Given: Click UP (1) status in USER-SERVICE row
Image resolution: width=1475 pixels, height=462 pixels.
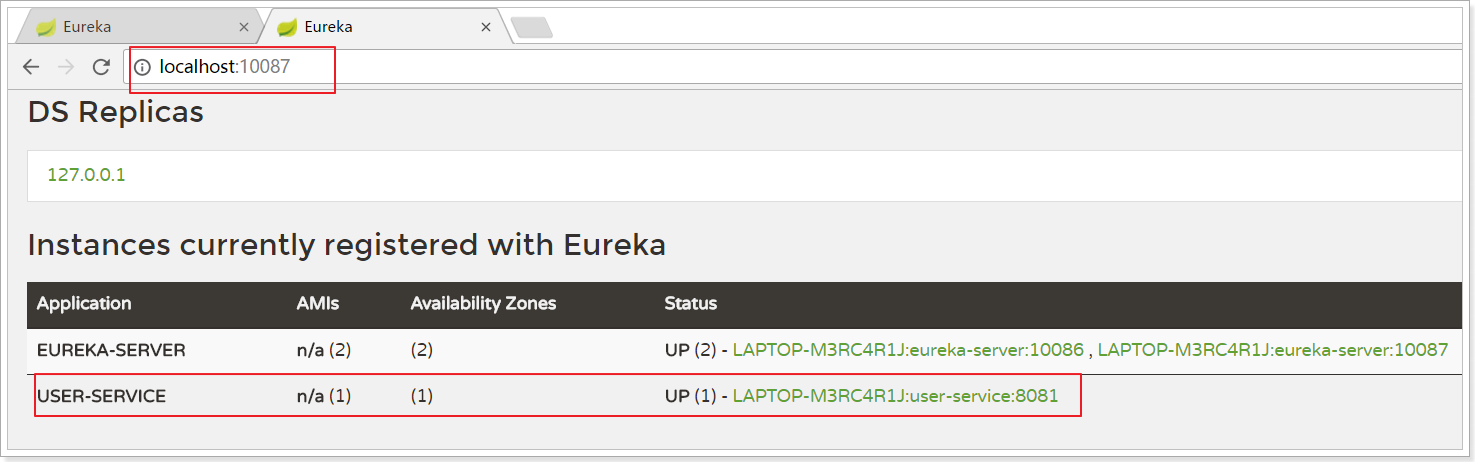Looking at the screenshot, I should [x=690, y=396].
